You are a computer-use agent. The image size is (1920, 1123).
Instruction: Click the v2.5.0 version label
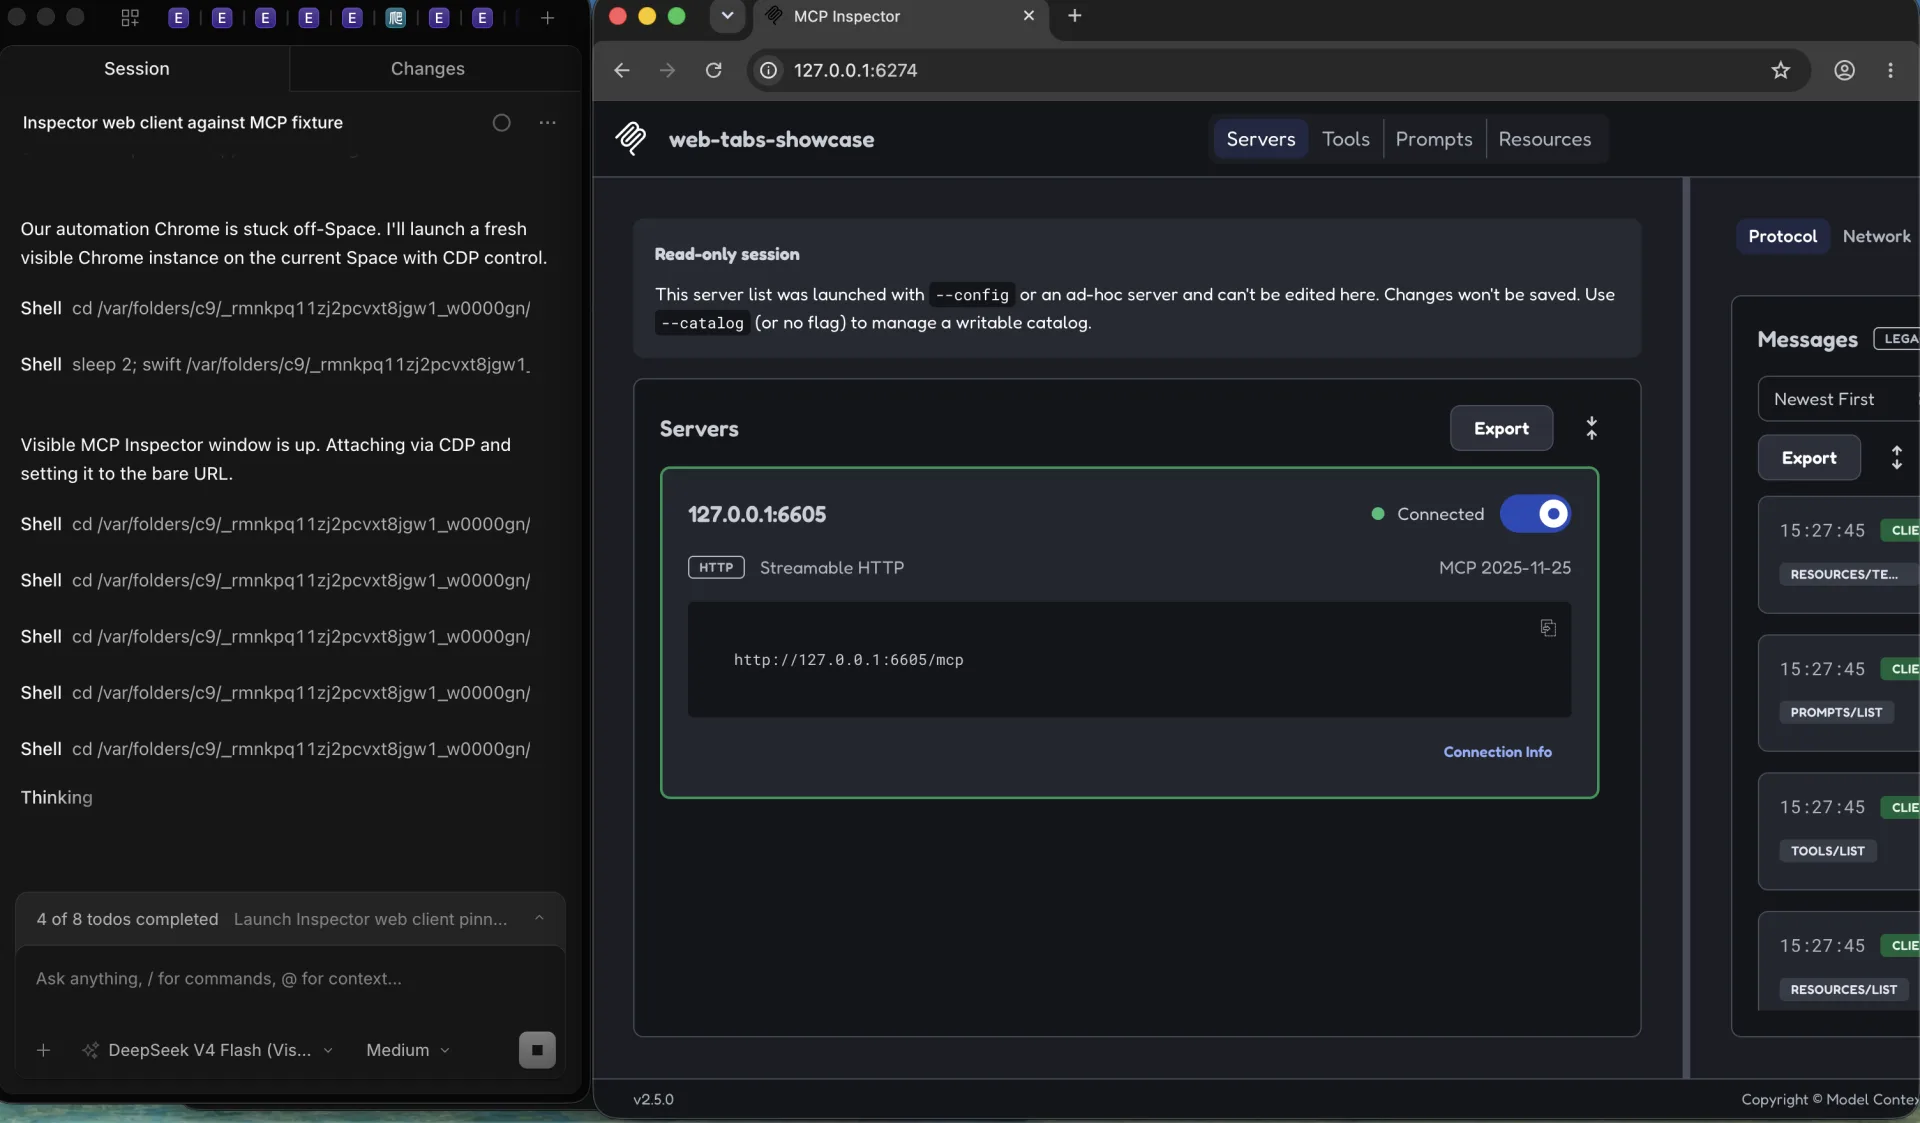653,1099
